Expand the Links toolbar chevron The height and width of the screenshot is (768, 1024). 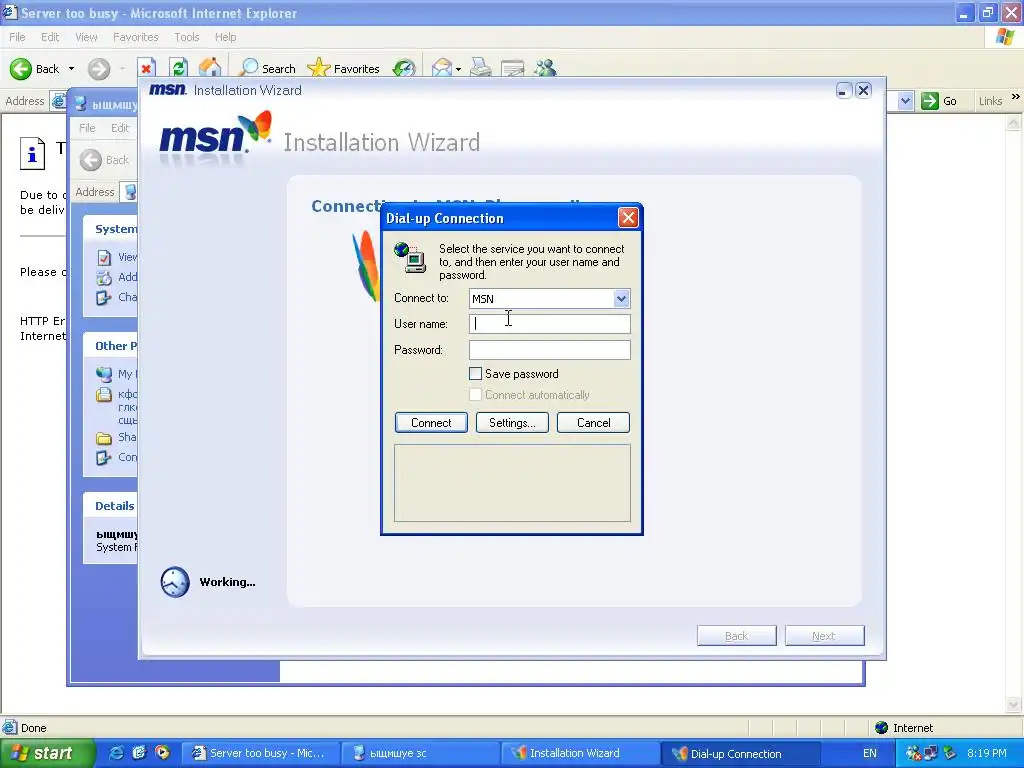pyautogui.click(x=1016, y=97)
